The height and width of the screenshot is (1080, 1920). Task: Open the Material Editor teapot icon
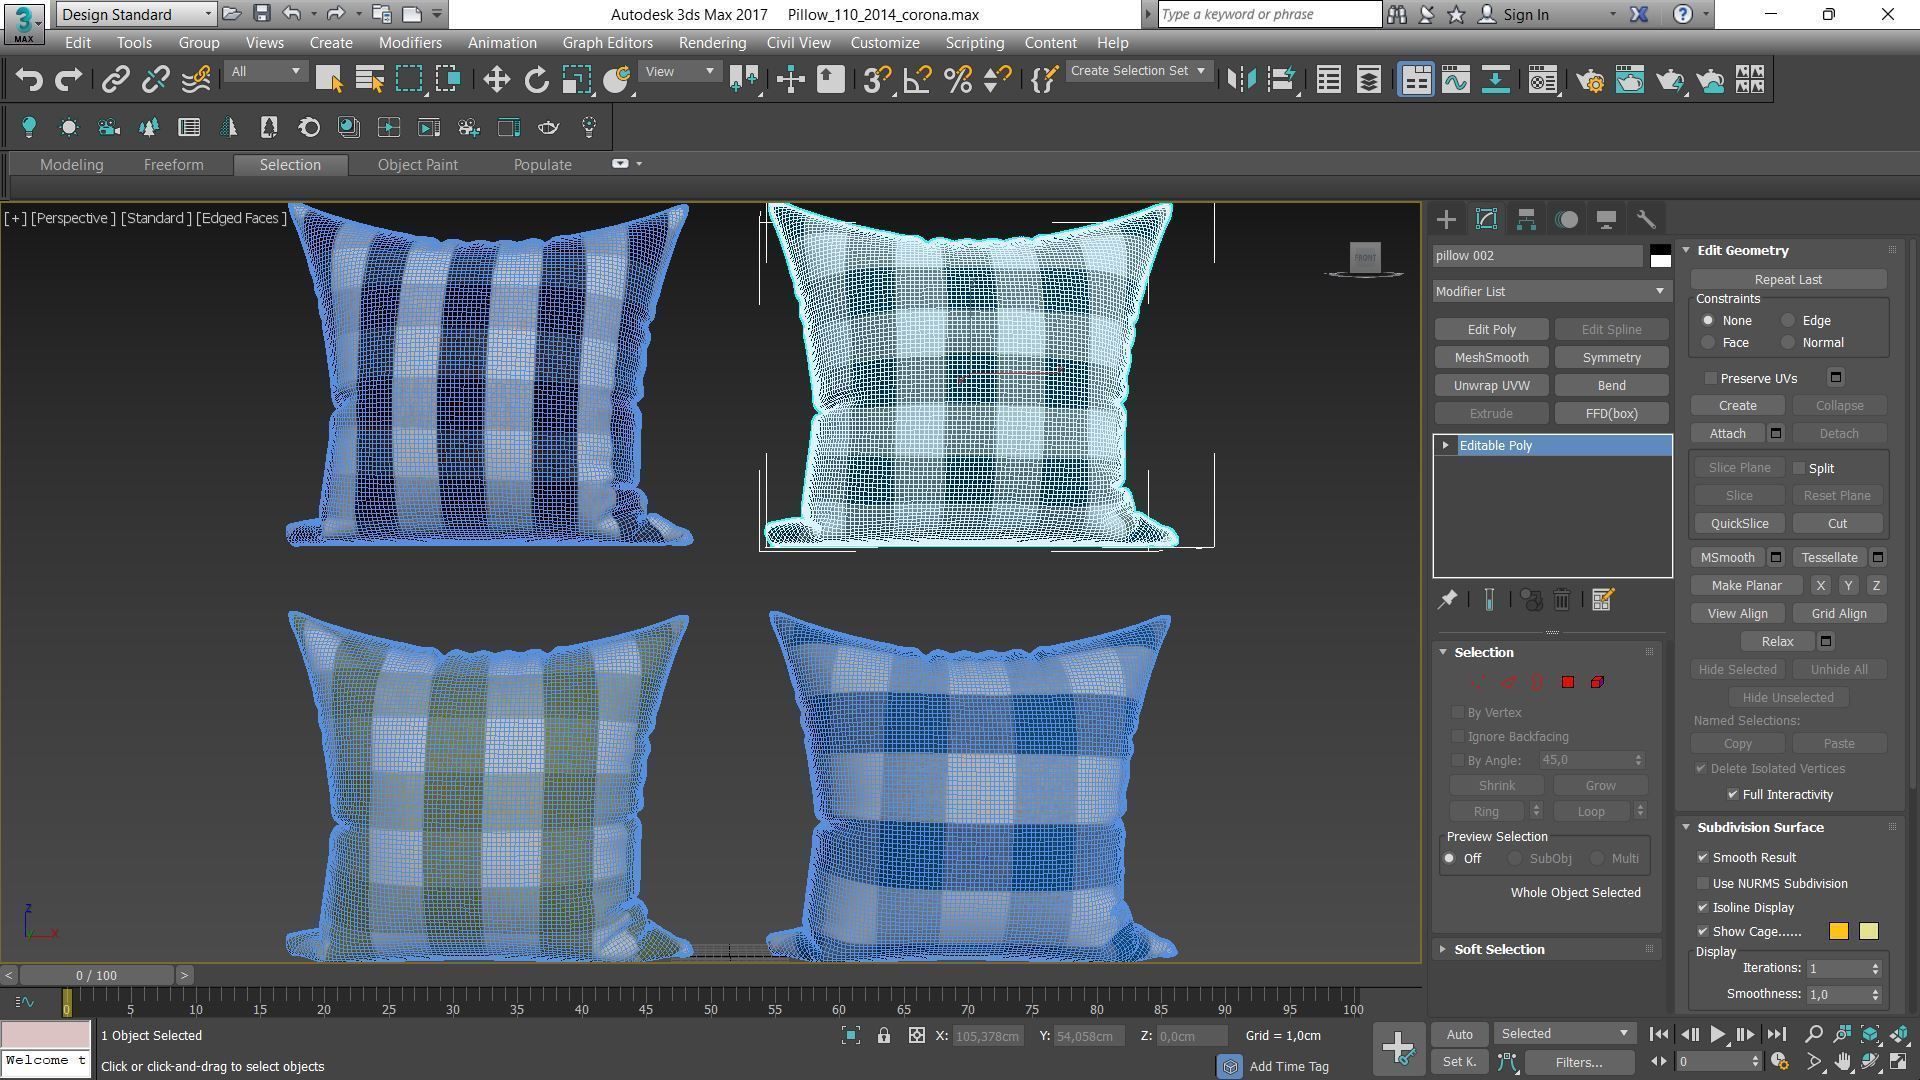tap(1543, 80)
